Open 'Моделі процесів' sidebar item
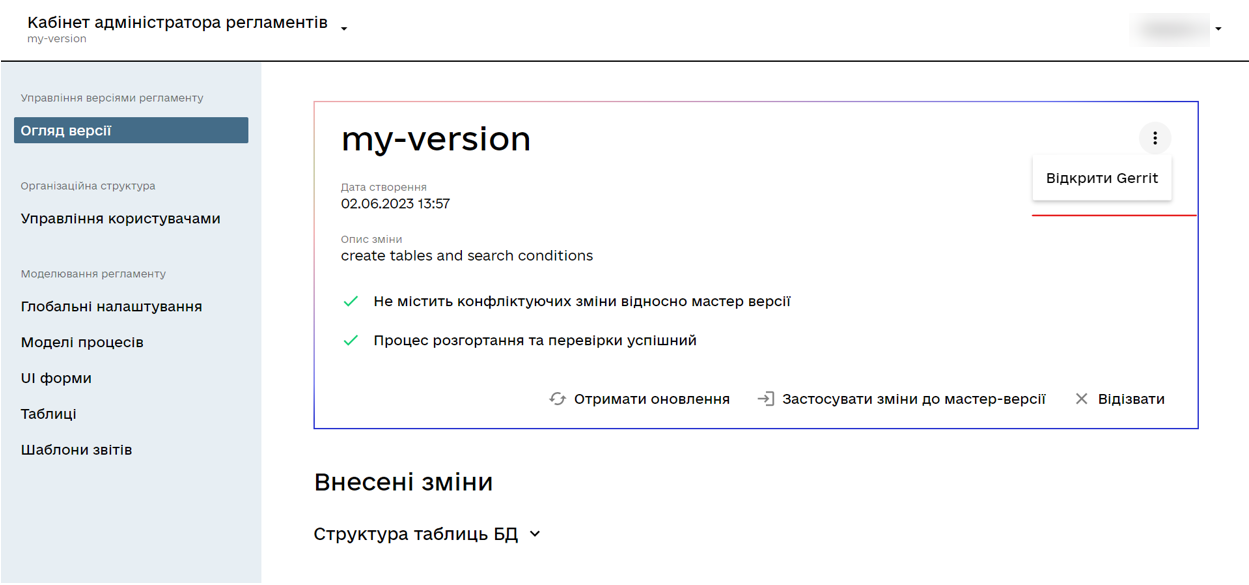 (82, 342)
